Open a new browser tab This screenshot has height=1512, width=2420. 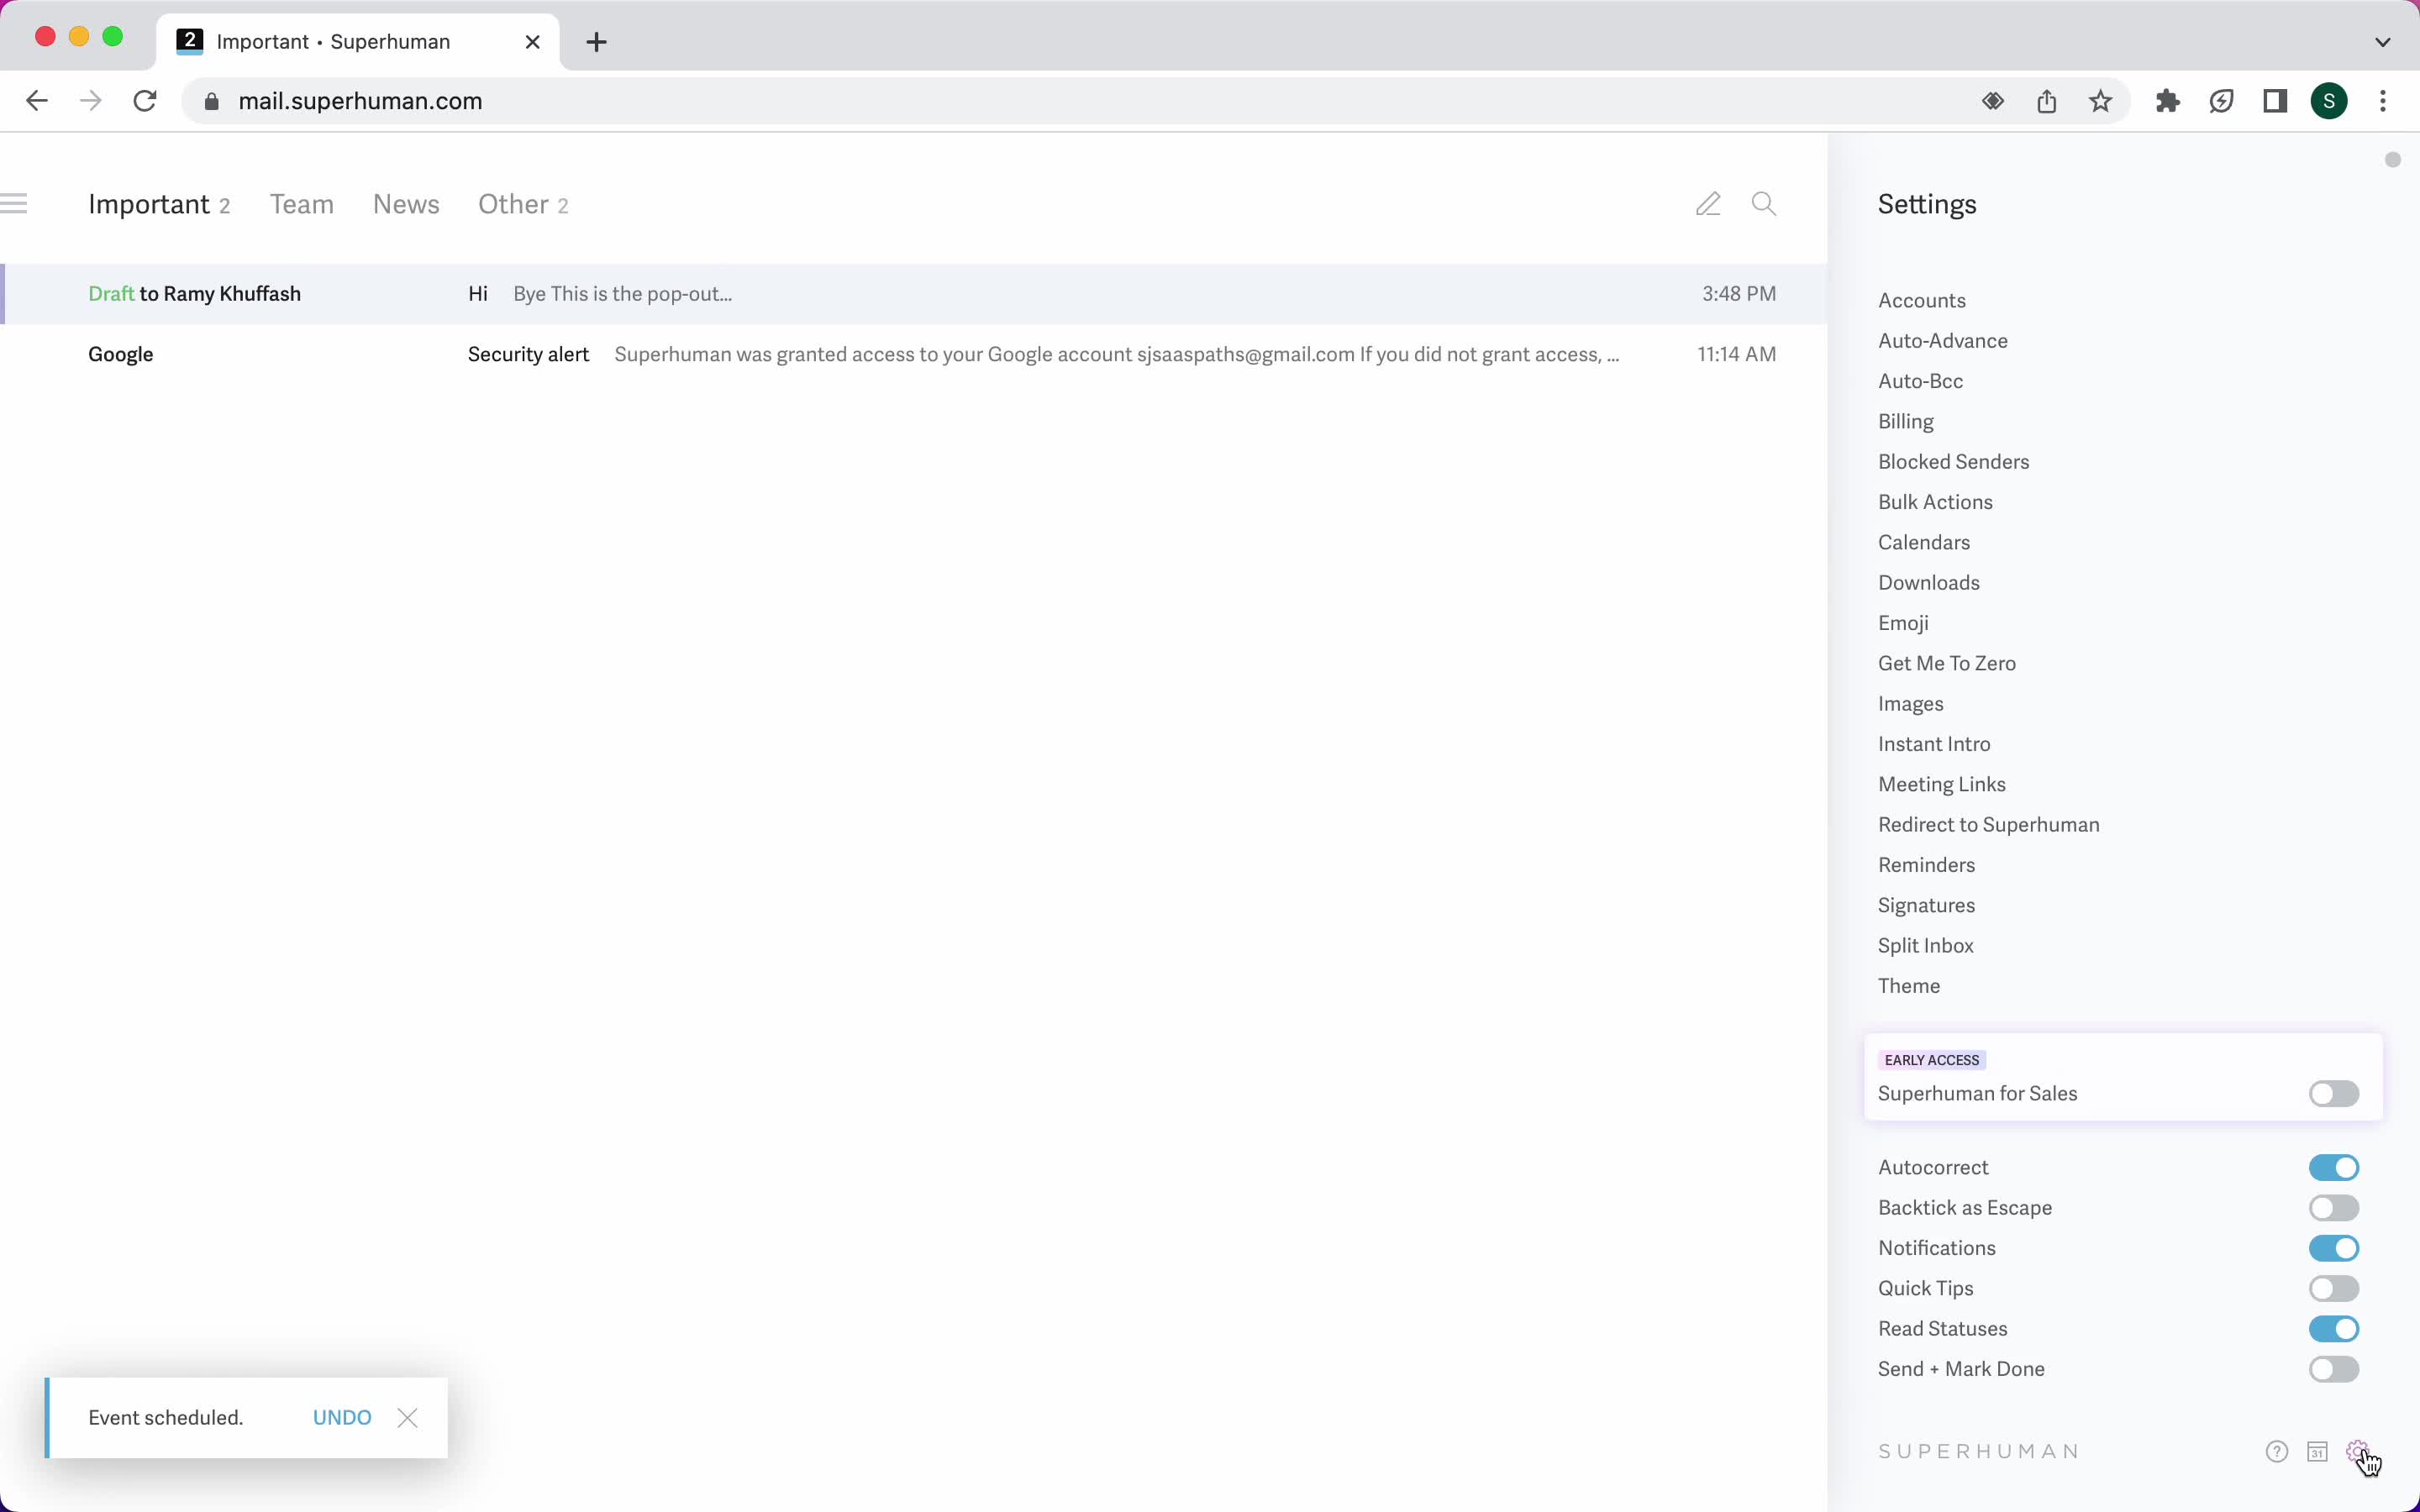click(597, 42)
